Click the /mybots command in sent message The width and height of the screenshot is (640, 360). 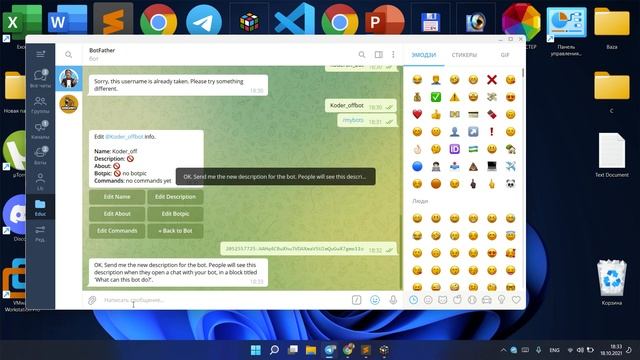[x=353, y=120]
